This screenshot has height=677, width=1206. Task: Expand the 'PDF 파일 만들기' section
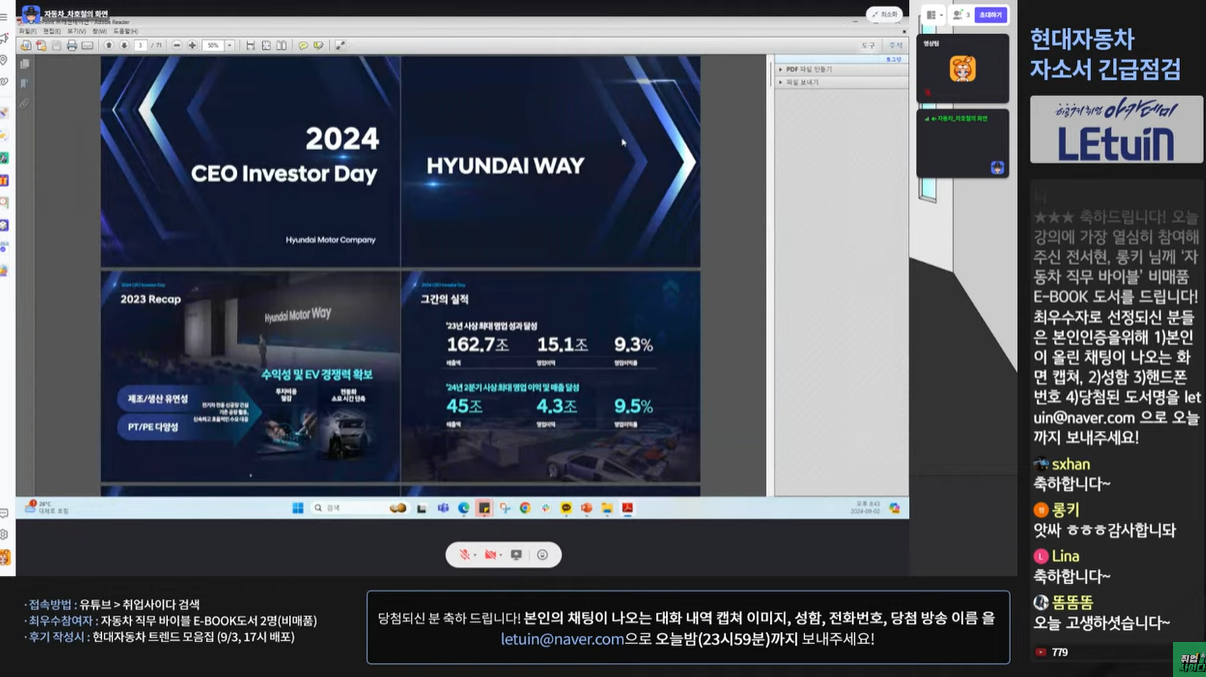pyautogui.click(x=808, y=69)
